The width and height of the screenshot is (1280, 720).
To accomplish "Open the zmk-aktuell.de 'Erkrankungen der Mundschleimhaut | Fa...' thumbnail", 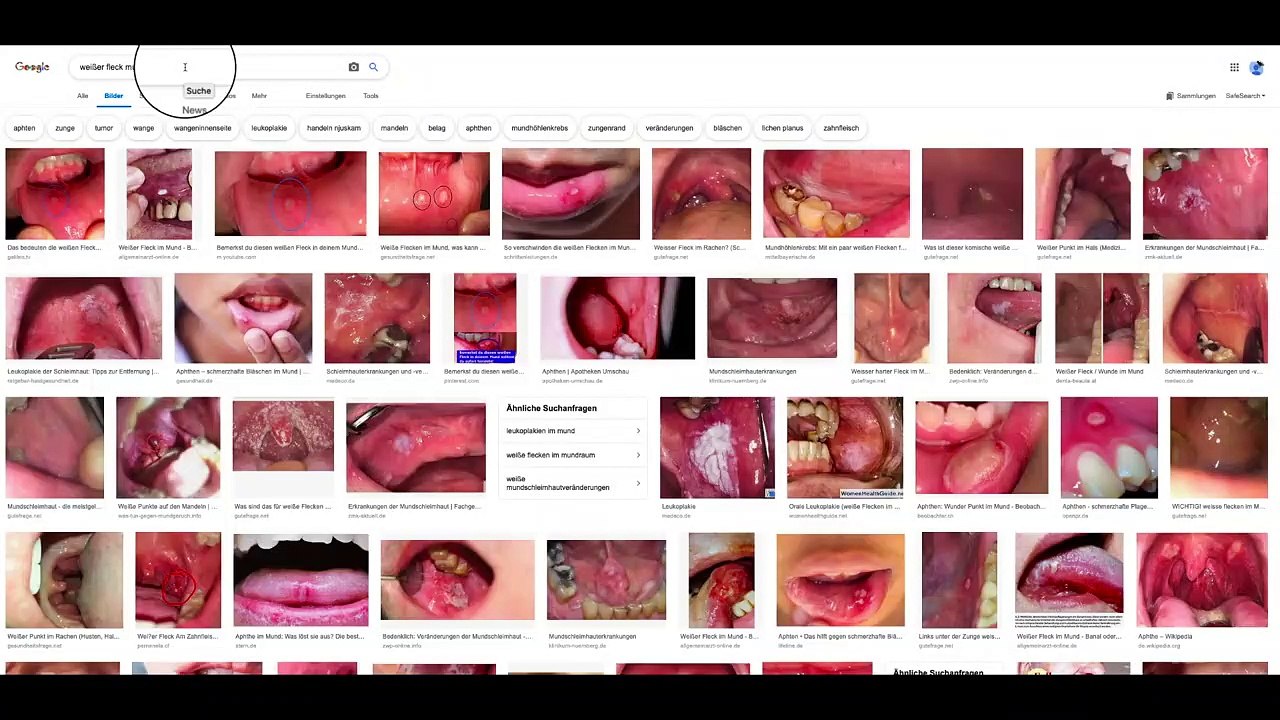I will click(x=1205, y=194).
